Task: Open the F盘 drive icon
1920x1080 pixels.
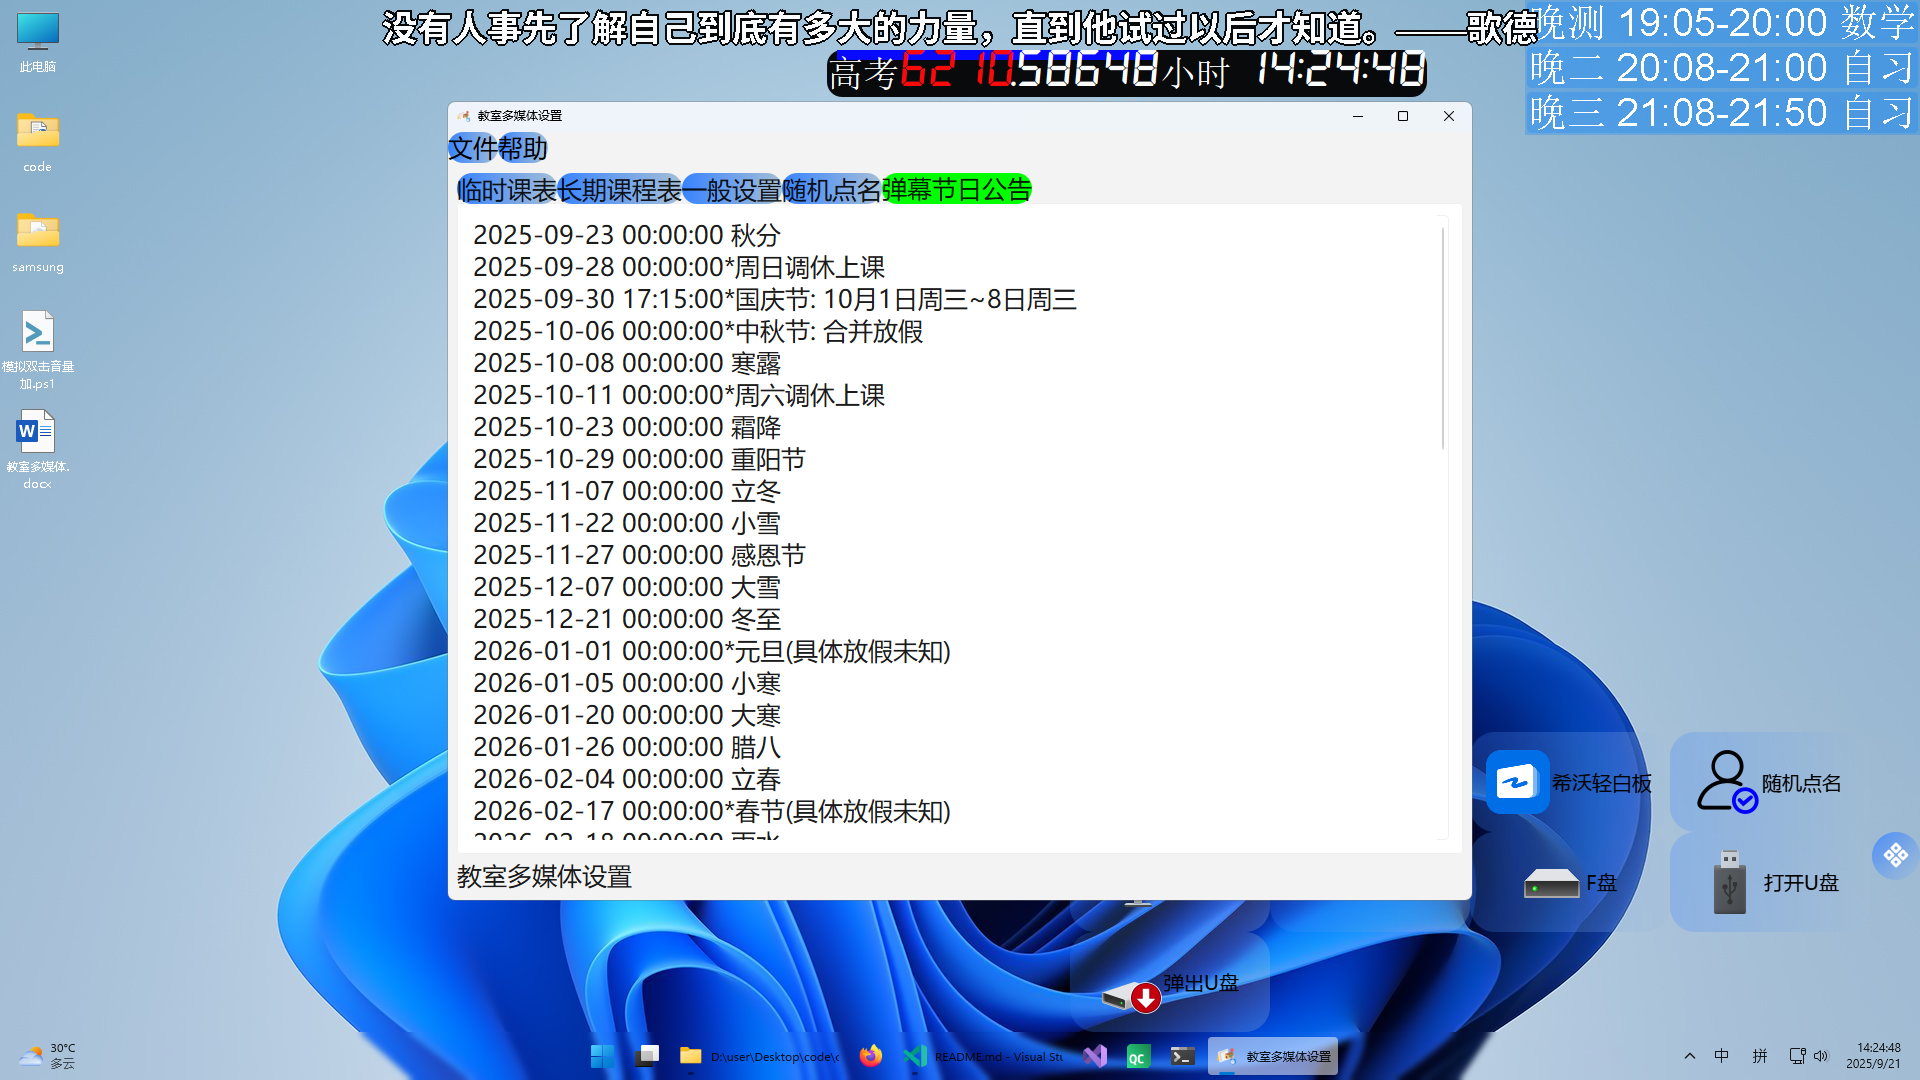Action: click(1550, 883)
